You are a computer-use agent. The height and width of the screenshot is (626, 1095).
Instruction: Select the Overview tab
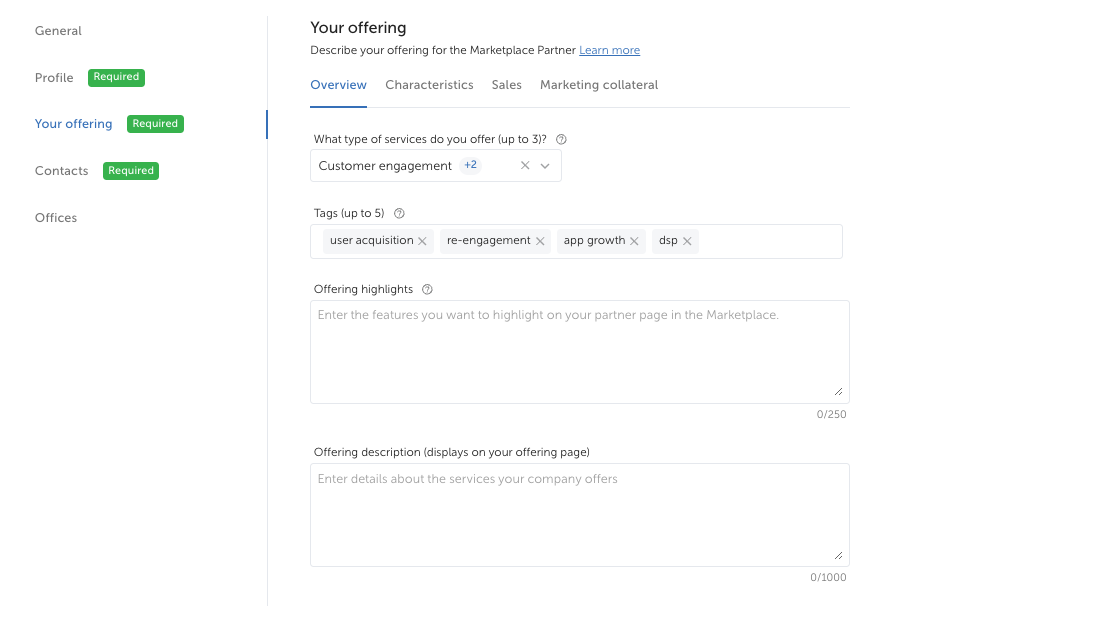338,85
